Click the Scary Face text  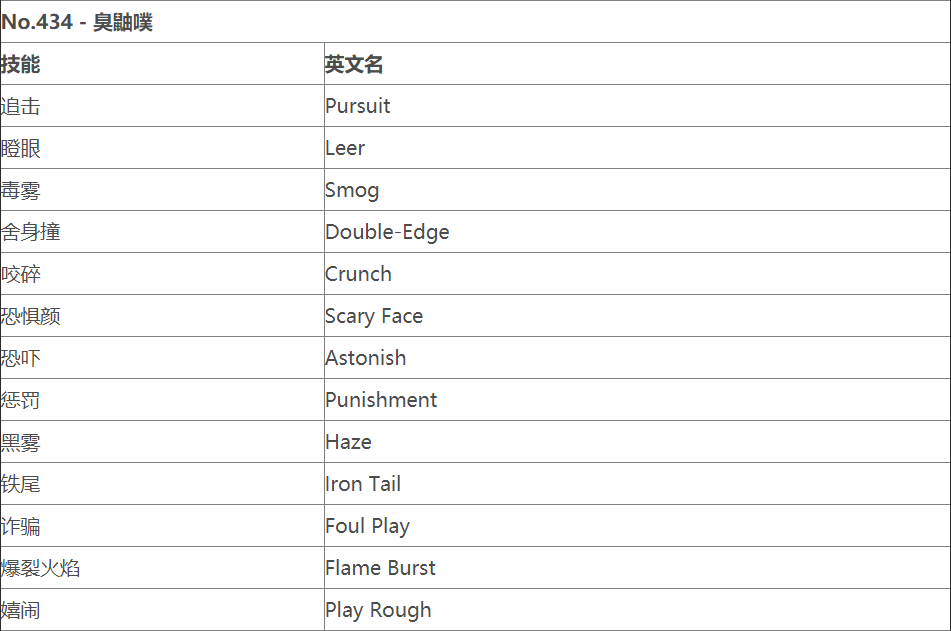tap(374, 316)
